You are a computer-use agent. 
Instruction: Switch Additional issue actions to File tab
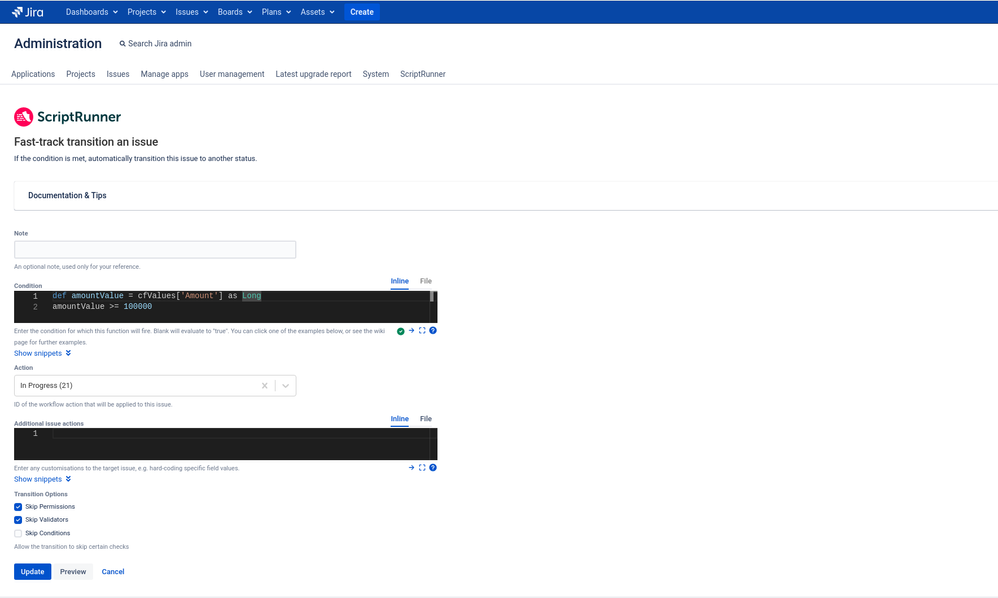[426, 419]
